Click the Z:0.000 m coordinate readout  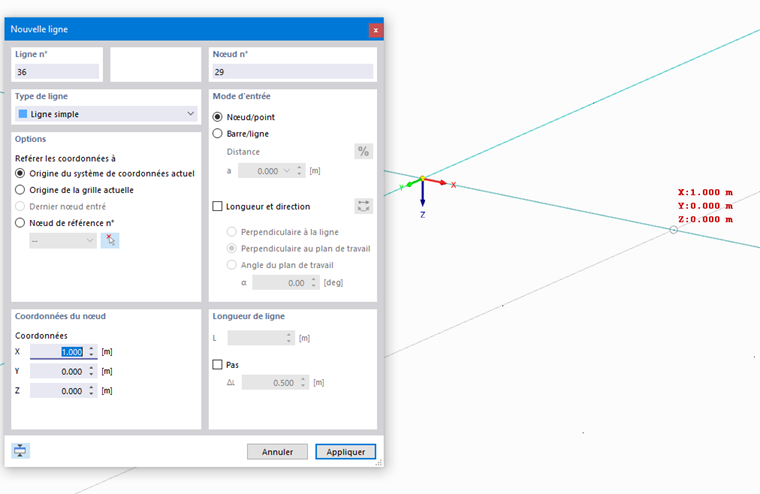(x=705, y=220)
